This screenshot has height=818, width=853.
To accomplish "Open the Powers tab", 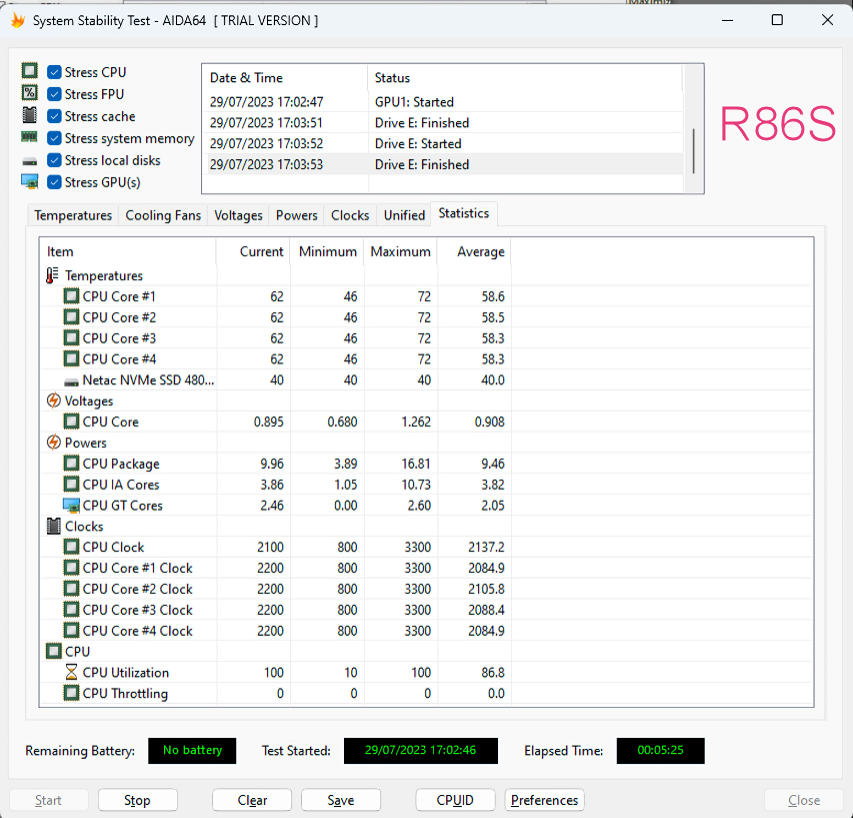I will tap(296, 215).
